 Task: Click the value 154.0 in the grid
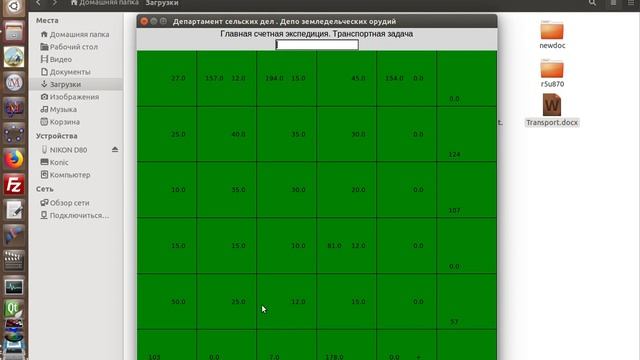(x=394, y=78)
